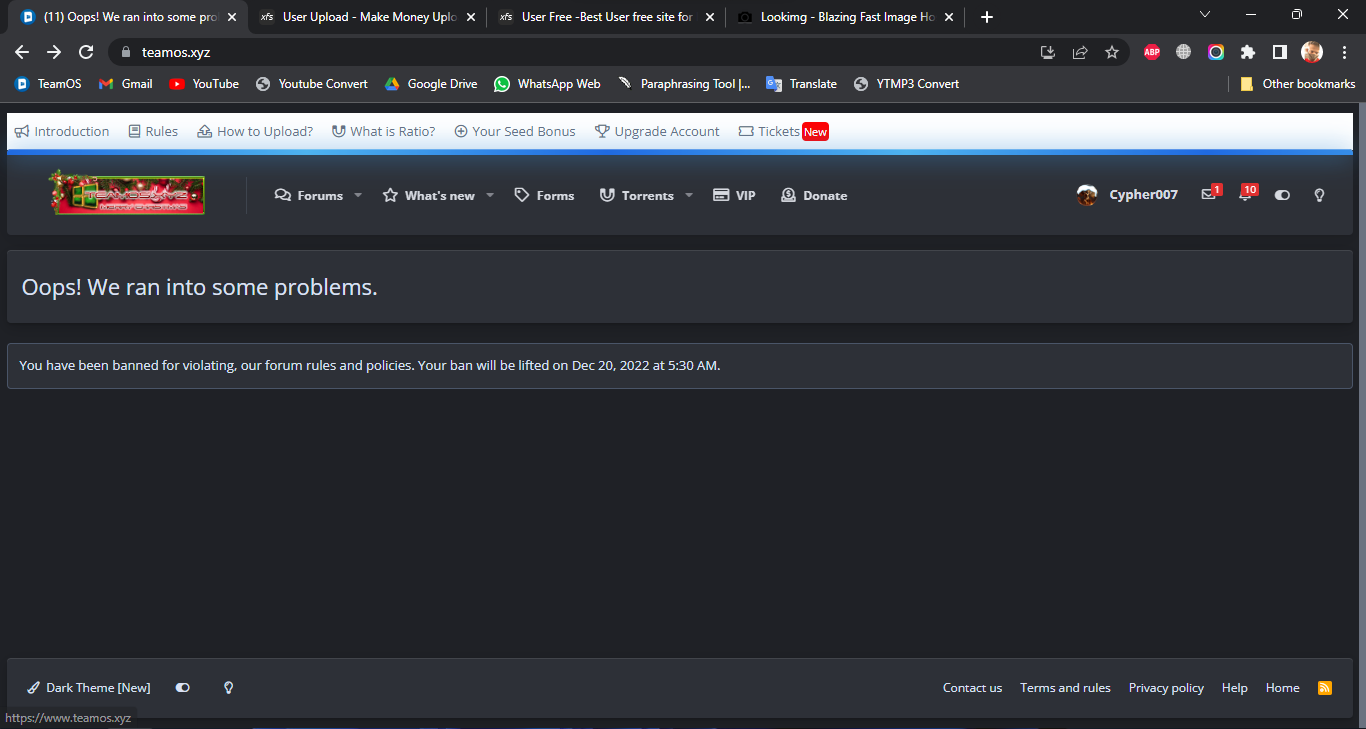Bookmark this page with the star icon
Viewport: 1366px width, 729px height.
1112,52
